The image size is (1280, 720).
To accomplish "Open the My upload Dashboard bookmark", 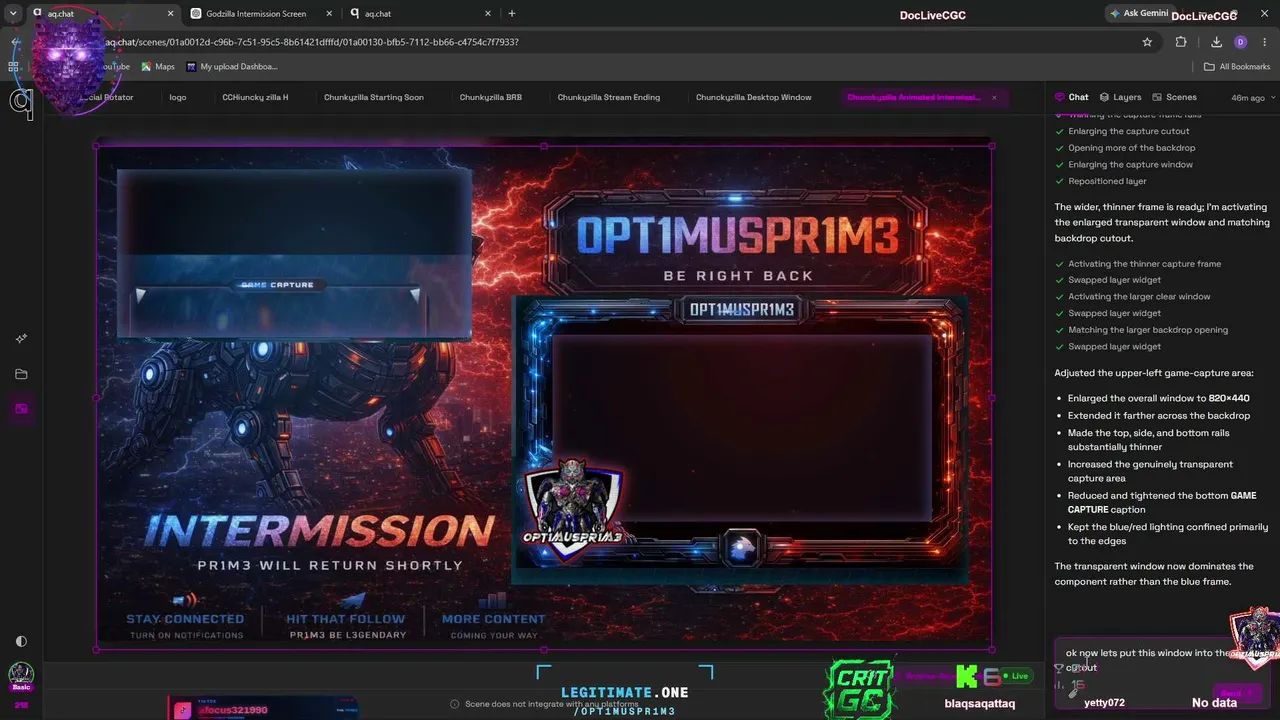I will [x=232, y=67].
